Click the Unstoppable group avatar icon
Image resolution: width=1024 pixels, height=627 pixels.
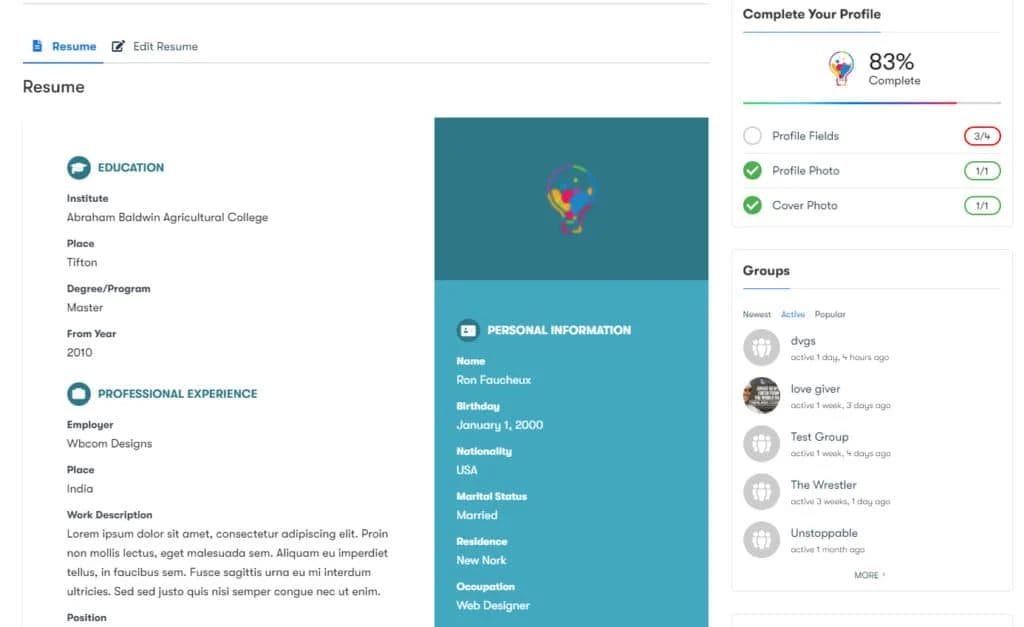(x=761, y=540)
